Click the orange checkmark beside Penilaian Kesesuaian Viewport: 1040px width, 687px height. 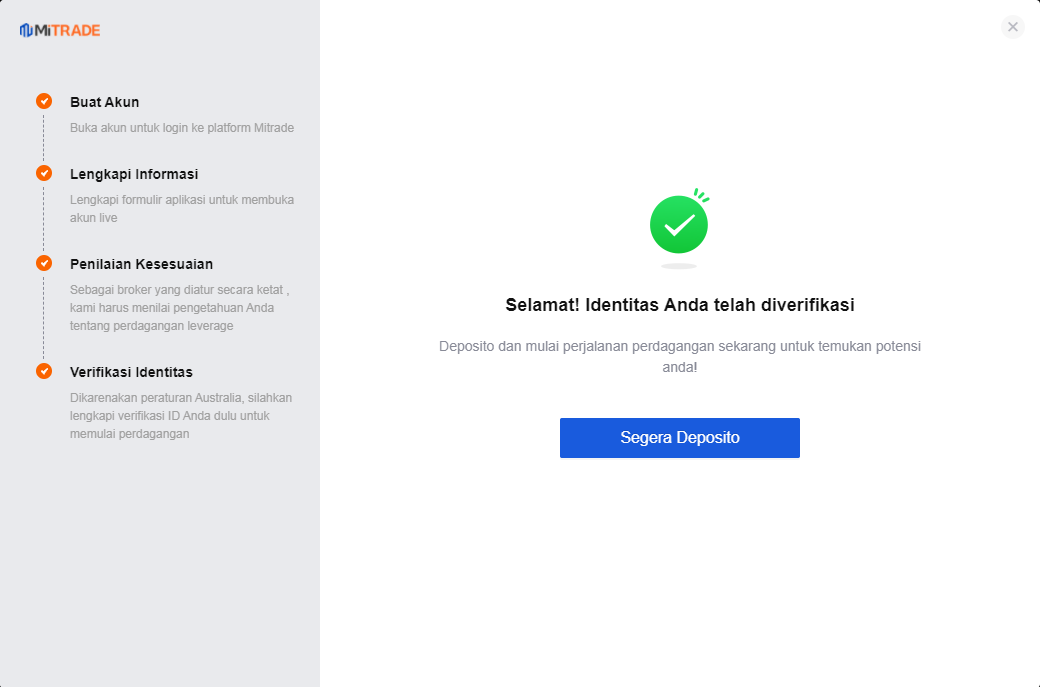(44, 263)
